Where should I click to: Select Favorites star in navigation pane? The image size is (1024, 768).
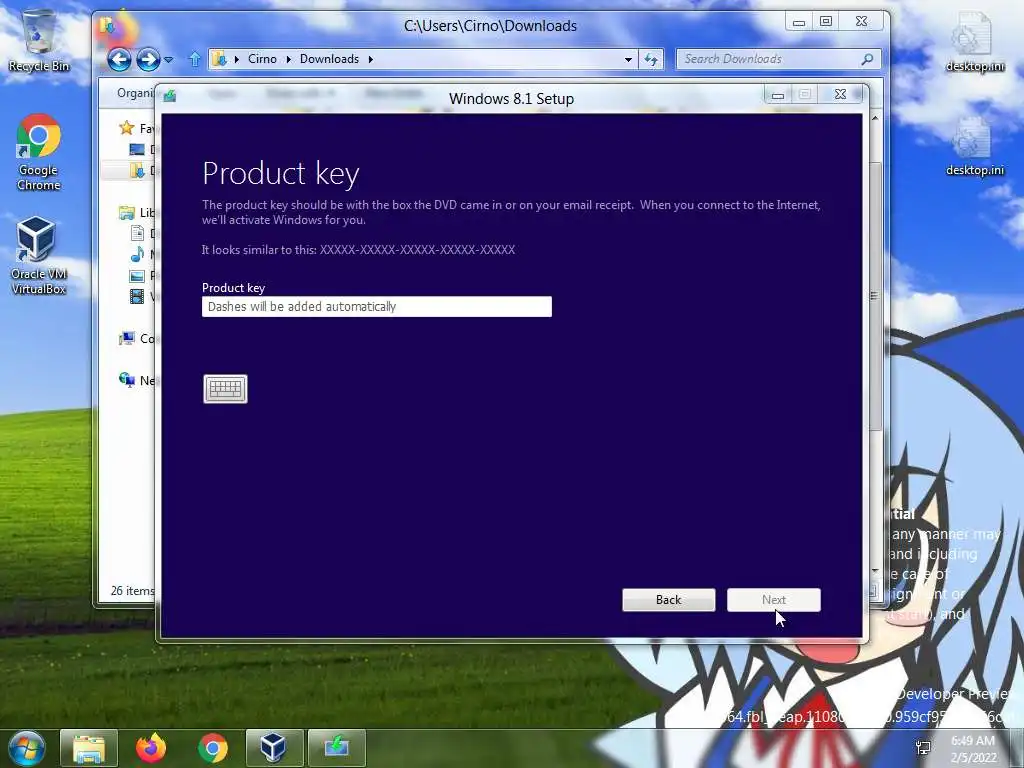point(127,128)
